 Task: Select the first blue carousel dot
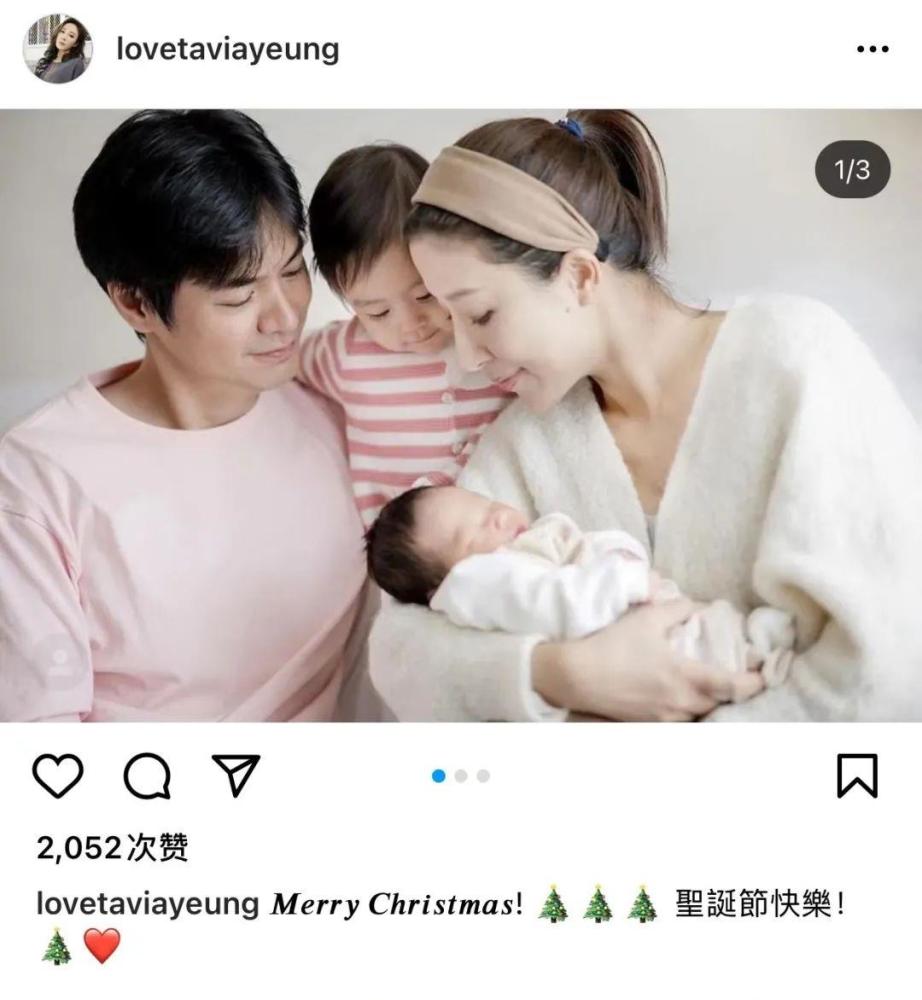tap(439, 776)
